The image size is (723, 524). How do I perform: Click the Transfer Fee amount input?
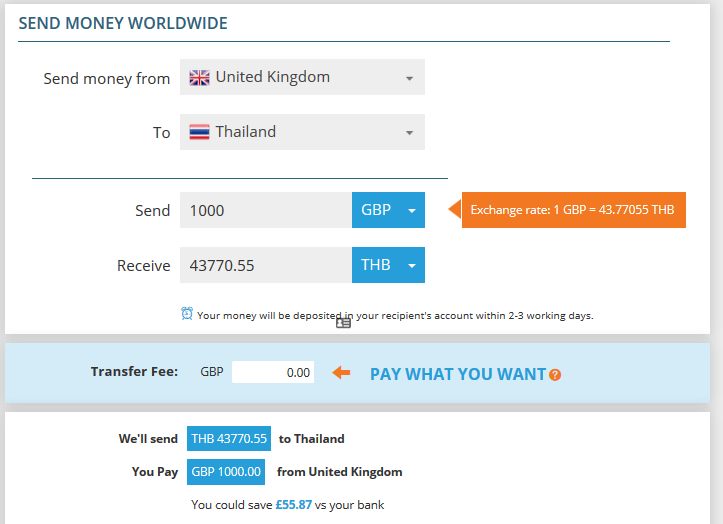[x=272, y=372]
